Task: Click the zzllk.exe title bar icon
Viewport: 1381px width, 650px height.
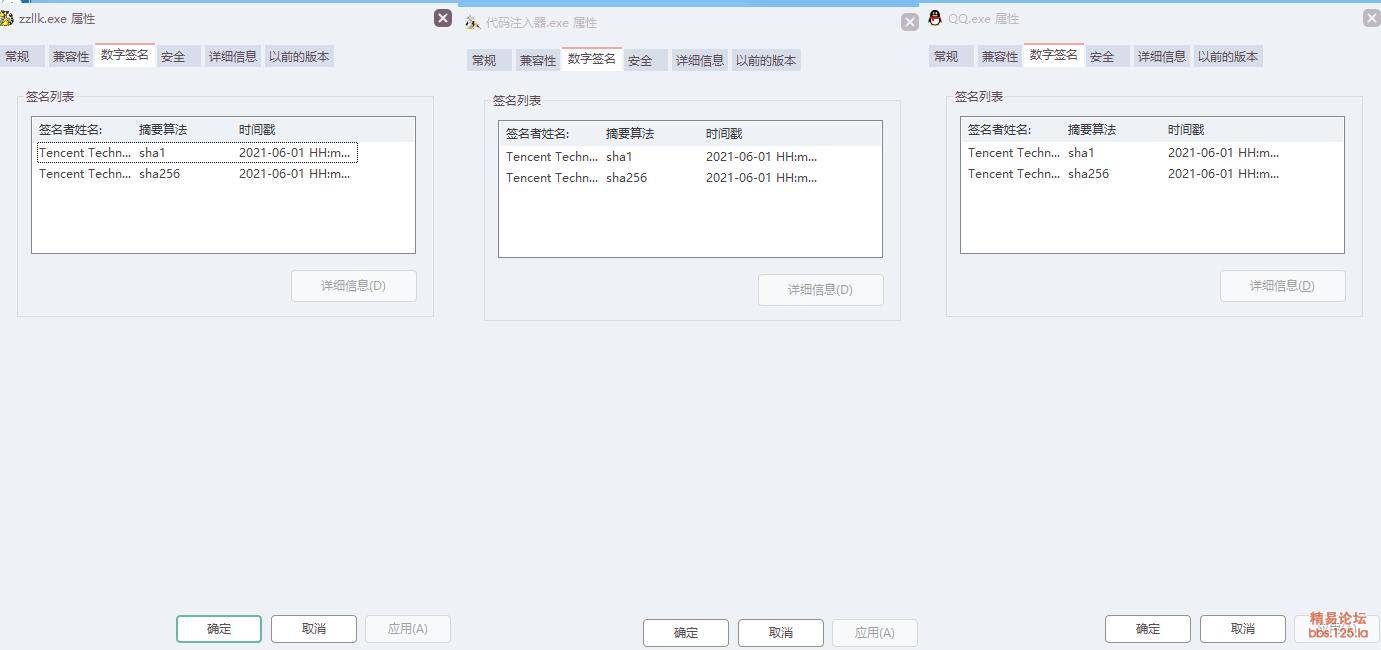Action: (x=6, y=18)
